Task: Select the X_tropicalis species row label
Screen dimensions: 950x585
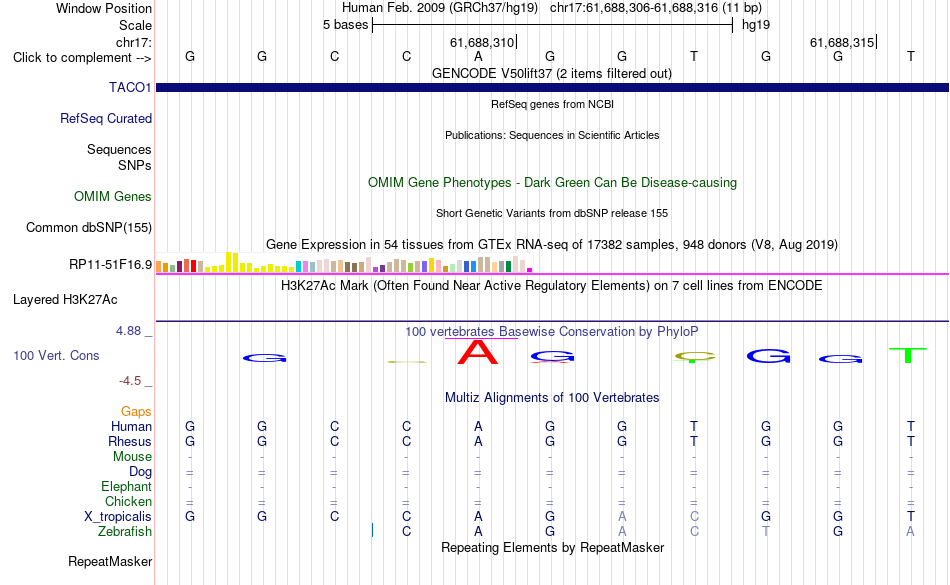Action: (x=118, y=517)
